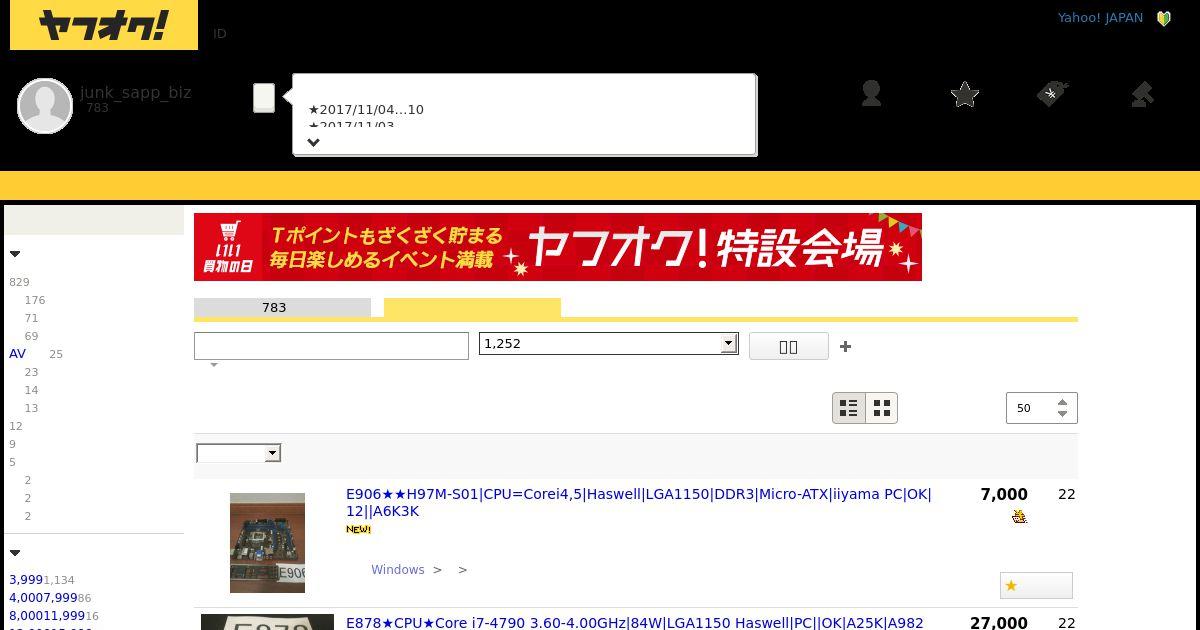Add E906 listing to watchlist star button
This screenshot has height=630, width=1200.
1036,585
